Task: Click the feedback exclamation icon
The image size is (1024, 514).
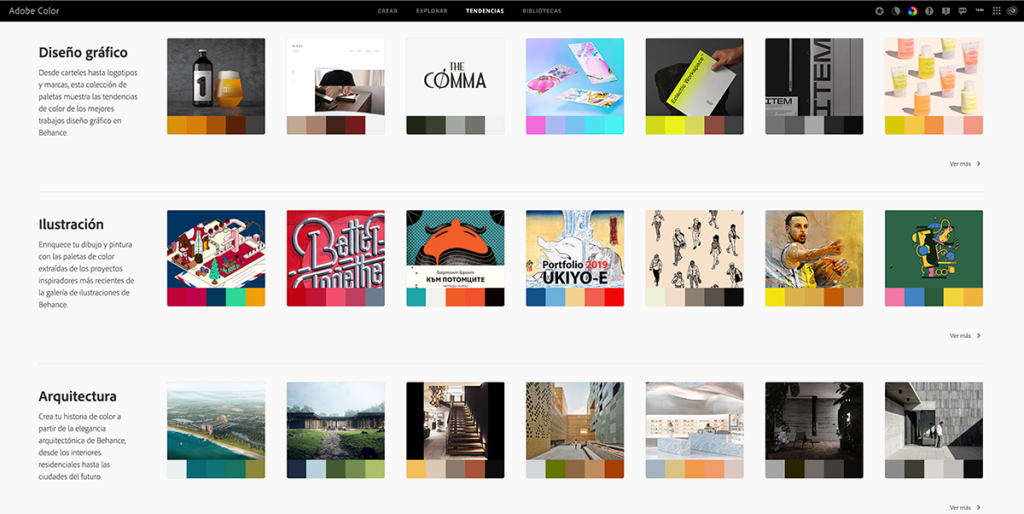Action: tap(946, 11)
